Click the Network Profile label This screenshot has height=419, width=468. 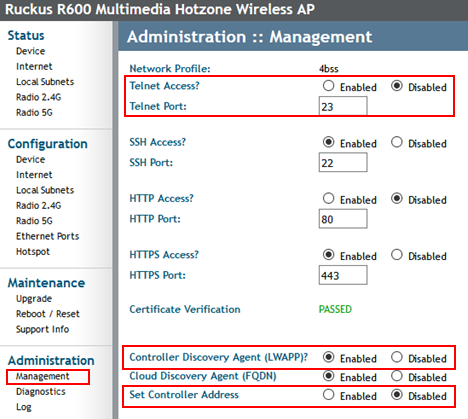click(170, 69)
